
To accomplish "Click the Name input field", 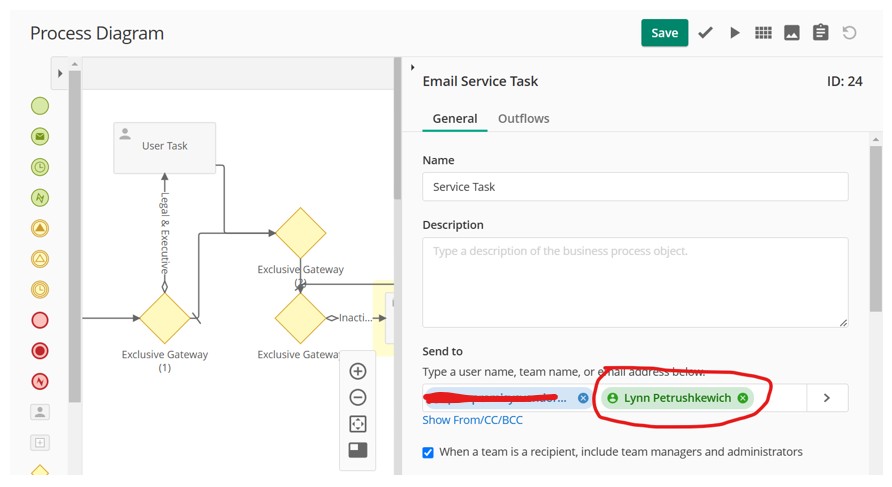I will click(x=635, y=187).
